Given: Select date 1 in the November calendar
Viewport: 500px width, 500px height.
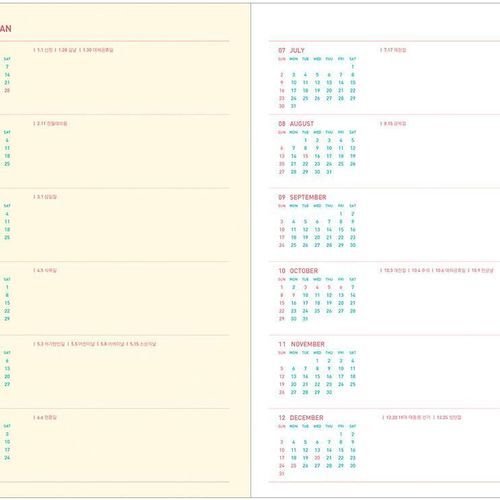Looking at the screenshot, I should point(317,361).
